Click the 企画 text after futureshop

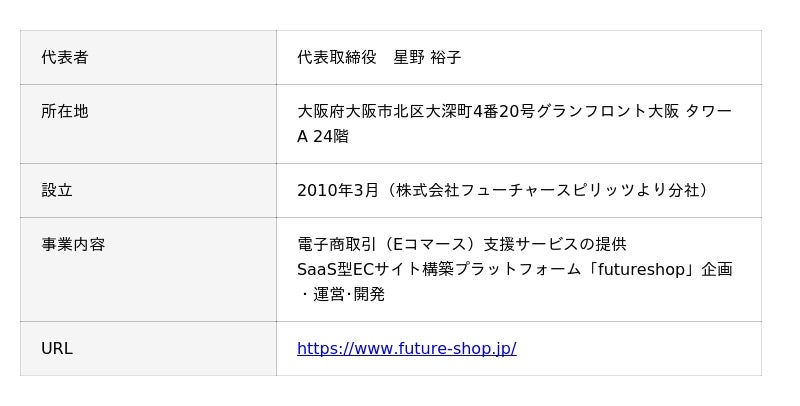coord(717,269)
